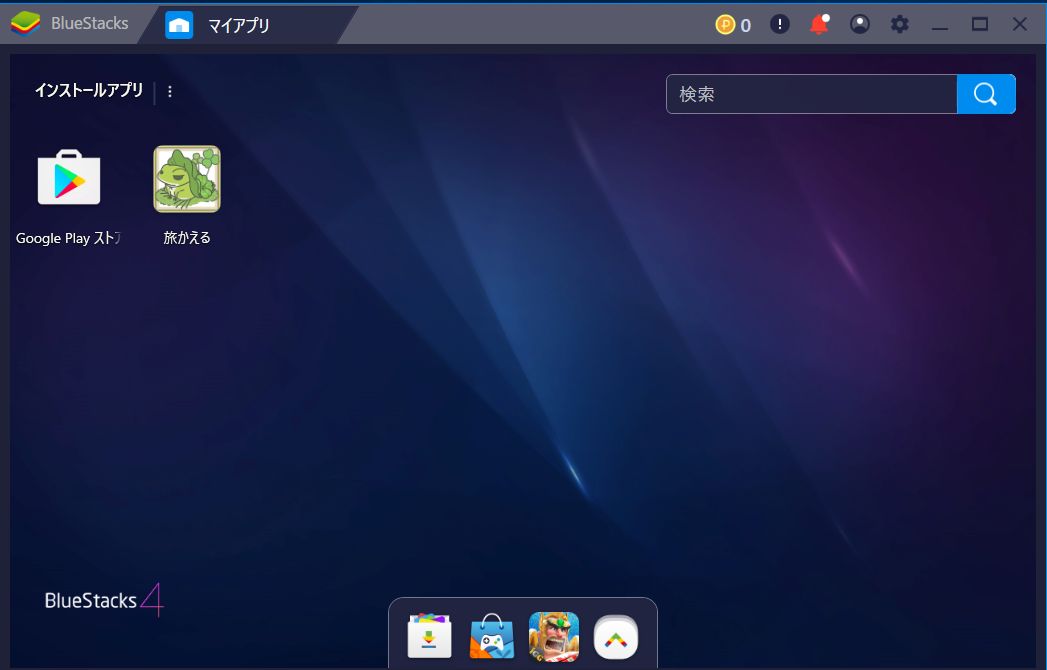Open the Google Play Store app
1047x670 pixels.
(x=69, y=178)
